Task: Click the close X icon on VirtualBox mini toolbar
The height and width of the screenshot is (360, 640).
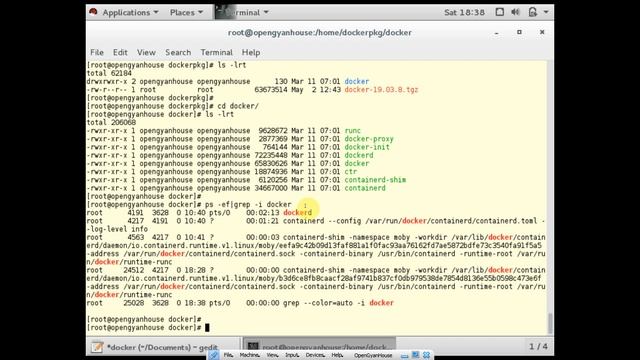Action: [427, 355]
